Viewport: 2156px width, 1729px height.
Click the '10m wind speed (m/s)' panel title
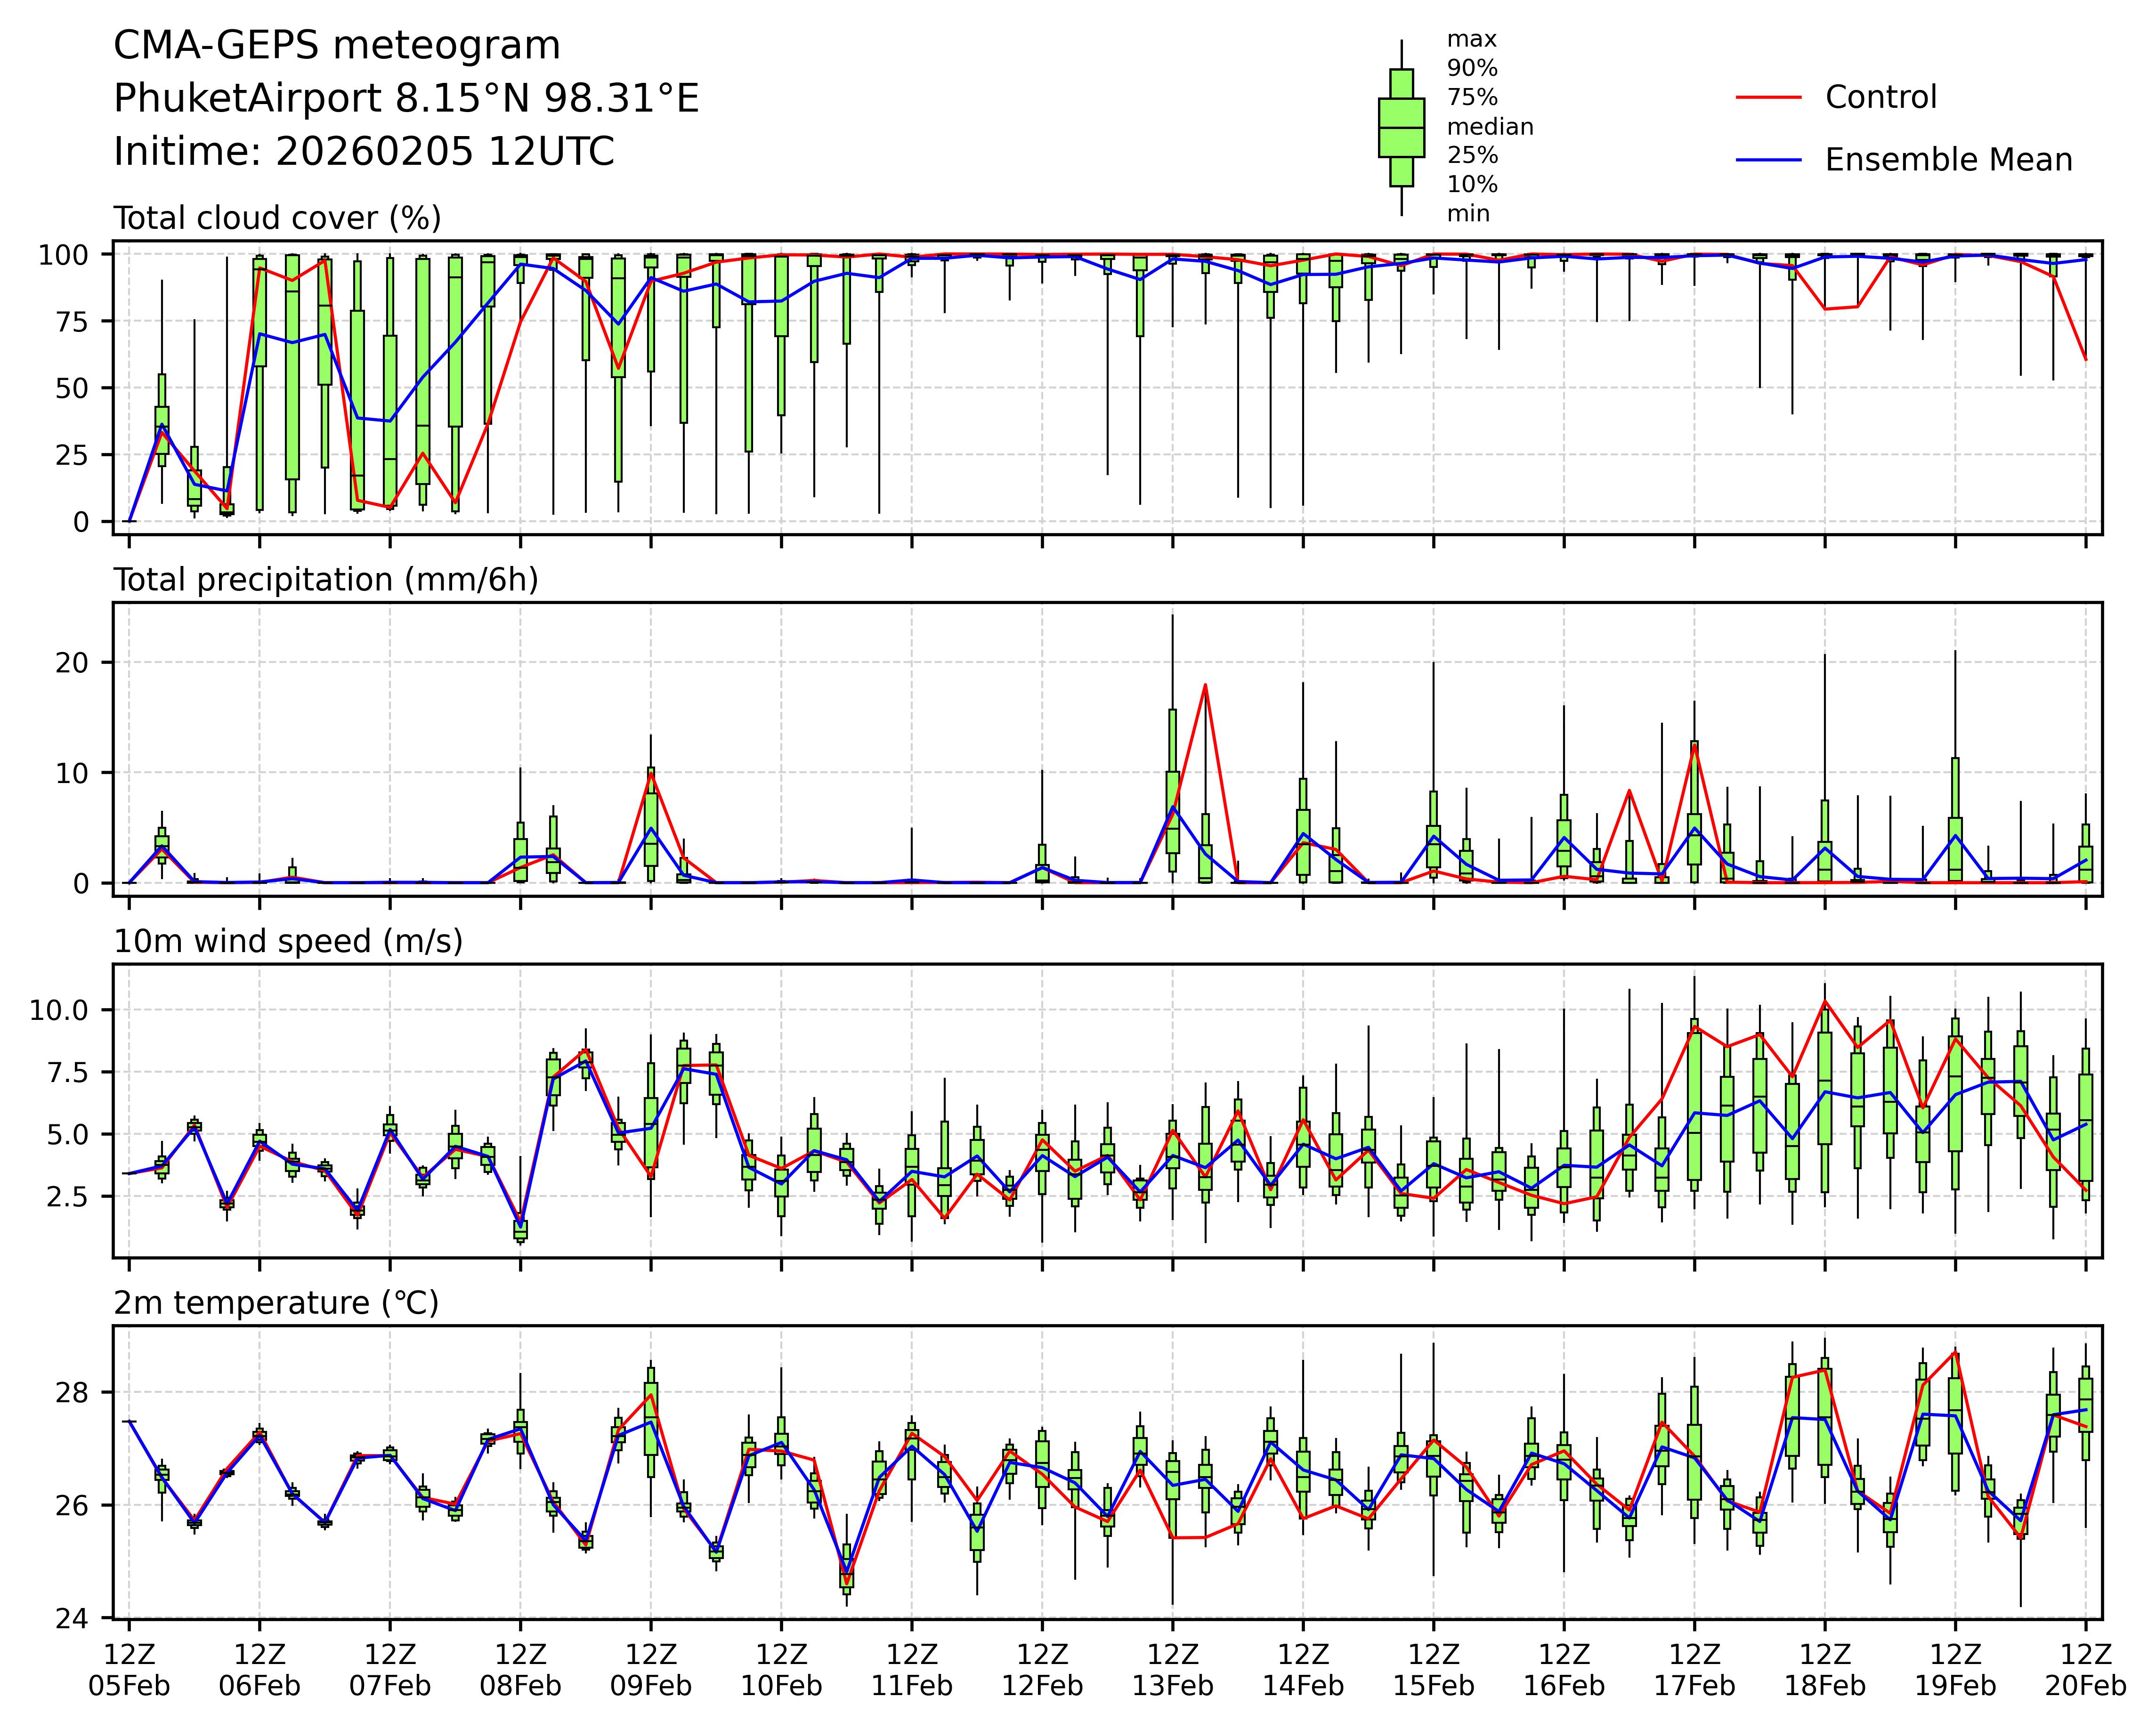288,941
